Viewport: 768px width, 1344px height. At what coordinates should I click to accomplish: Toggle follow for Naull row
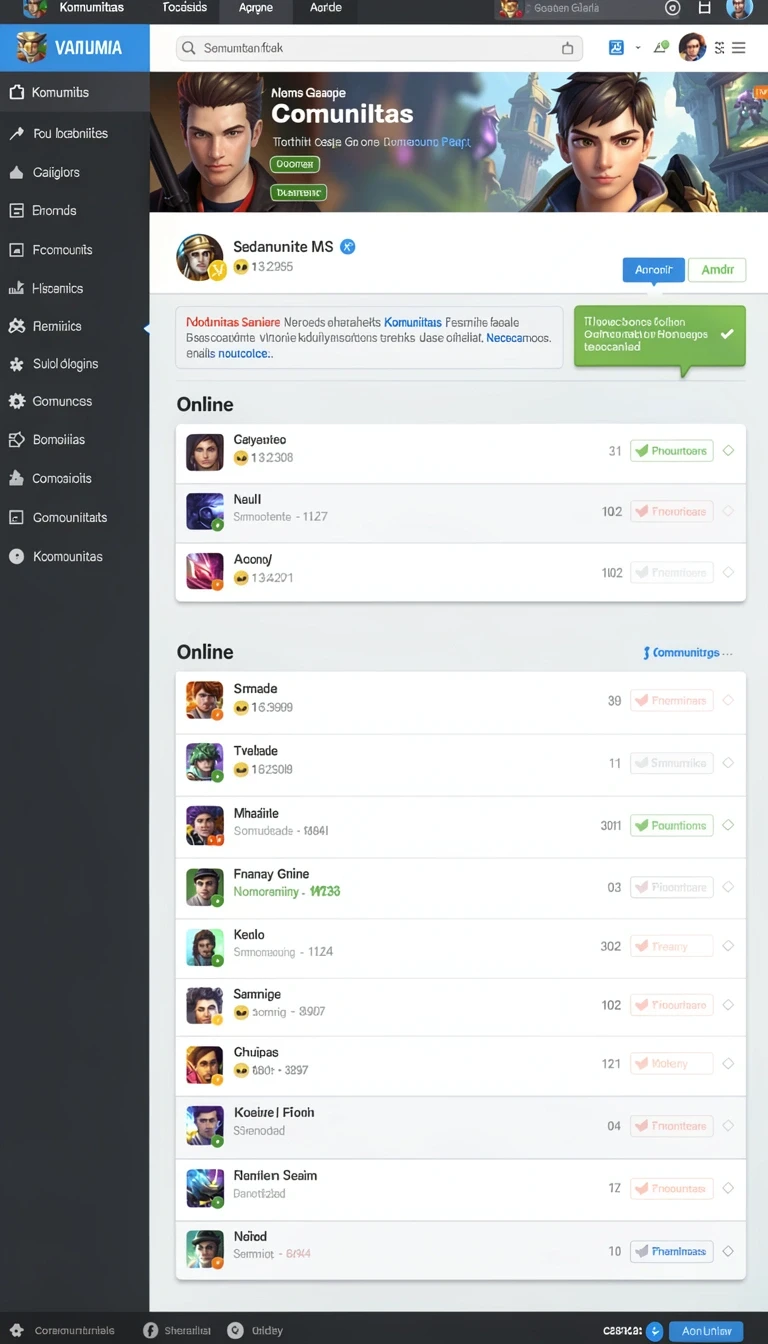672,511
